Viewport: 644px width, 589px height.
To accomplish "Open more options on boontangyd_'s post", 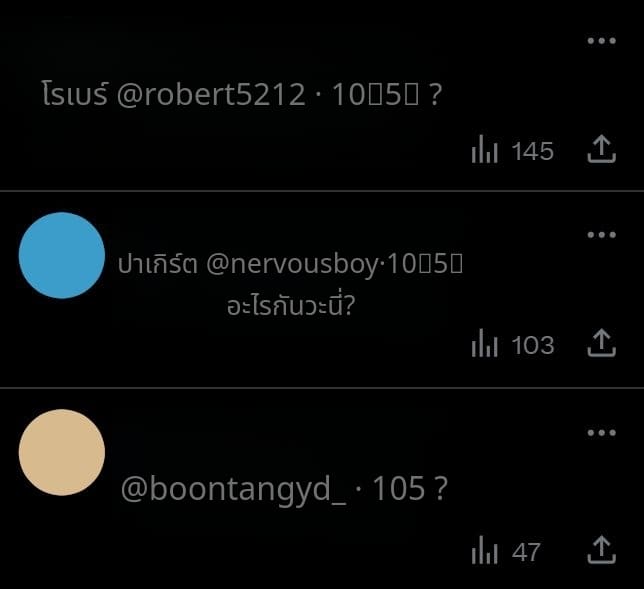I will 601,432.
